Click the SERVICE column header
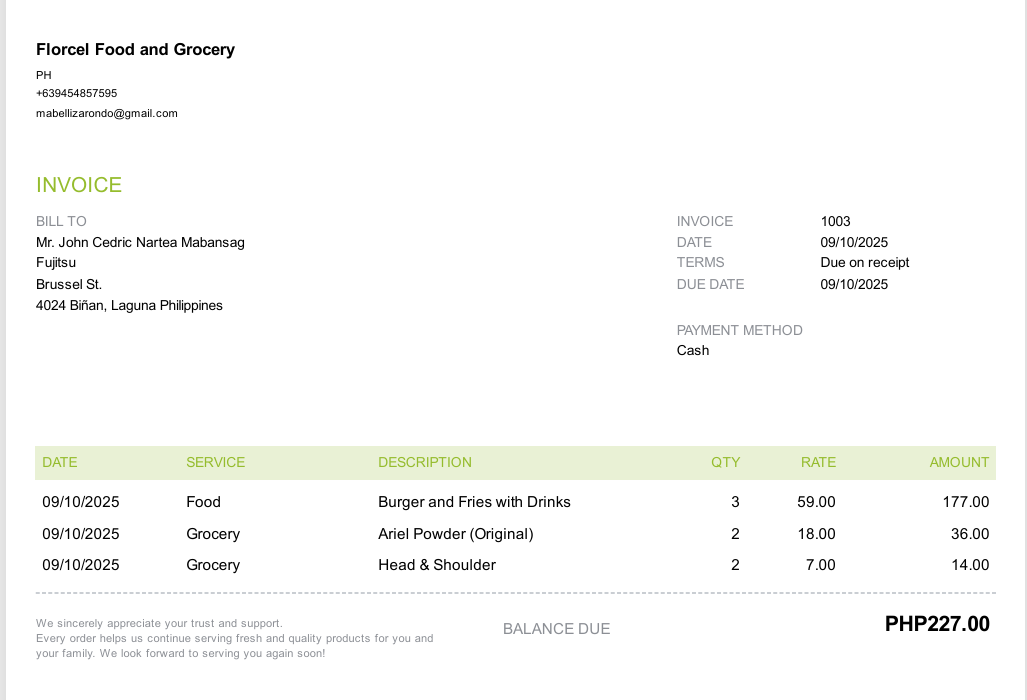Viewport: 1027px width, 700px height. click(215, 463)
